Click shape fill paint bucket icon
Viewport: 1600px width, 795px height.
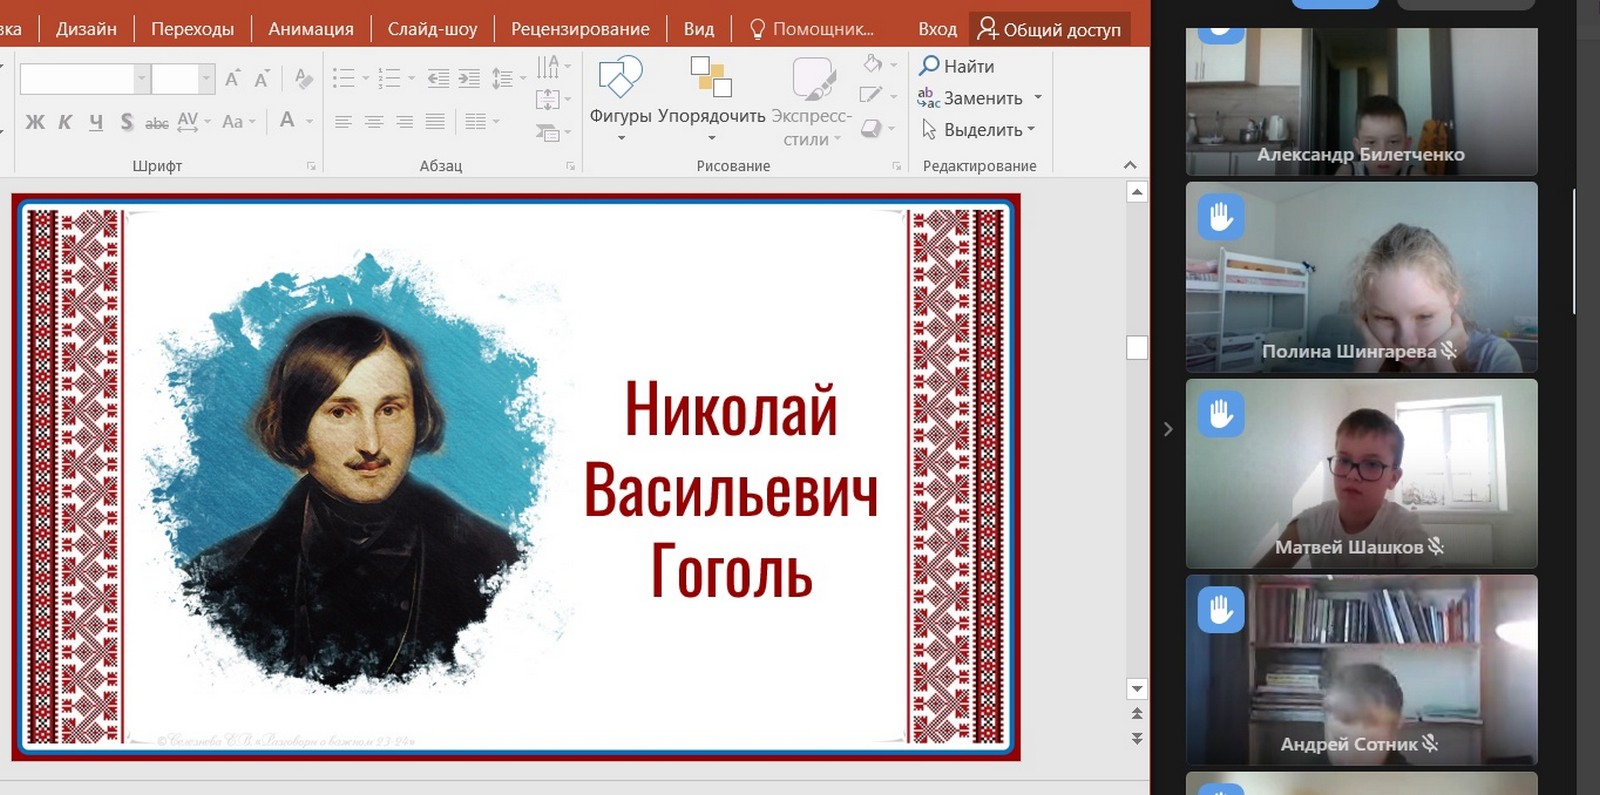pyautogui.click(x=873, y=64)
